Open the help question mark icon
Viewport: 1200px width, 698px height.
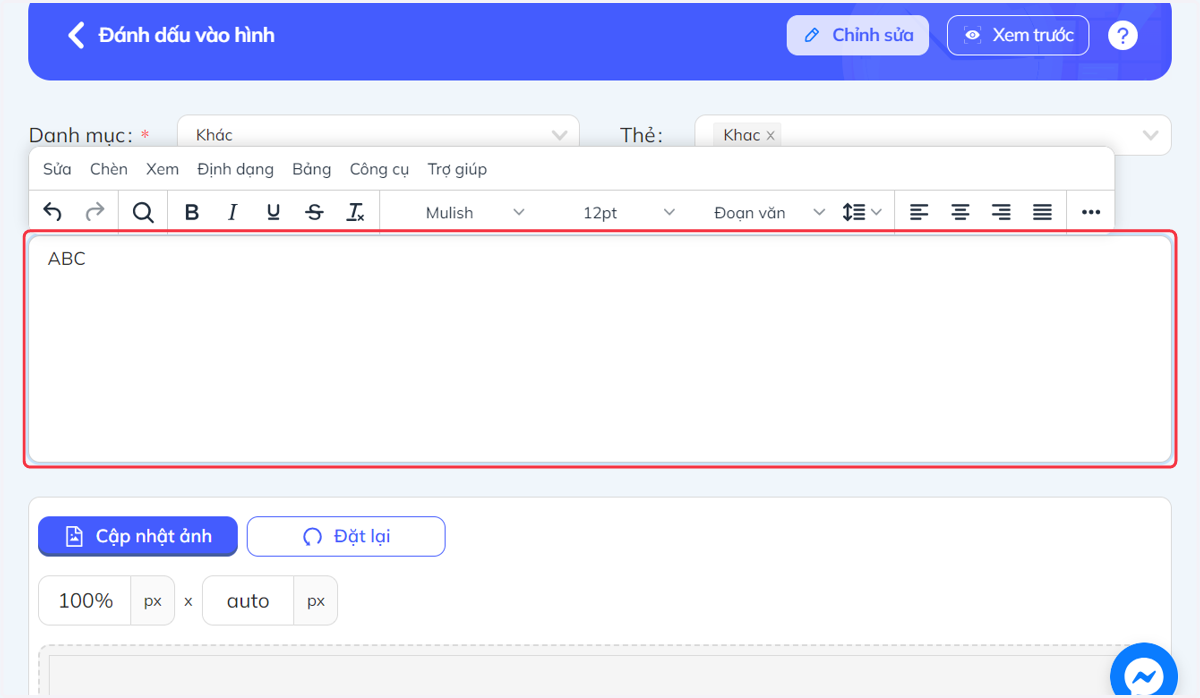point(1123,35)
